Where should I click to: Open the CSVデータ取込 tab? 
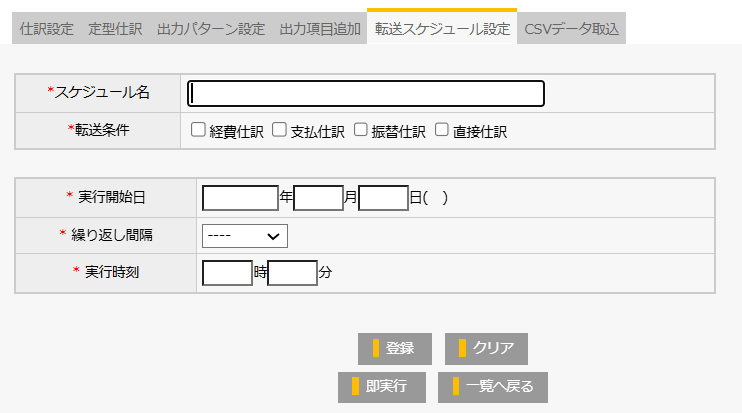click(572, 28)
